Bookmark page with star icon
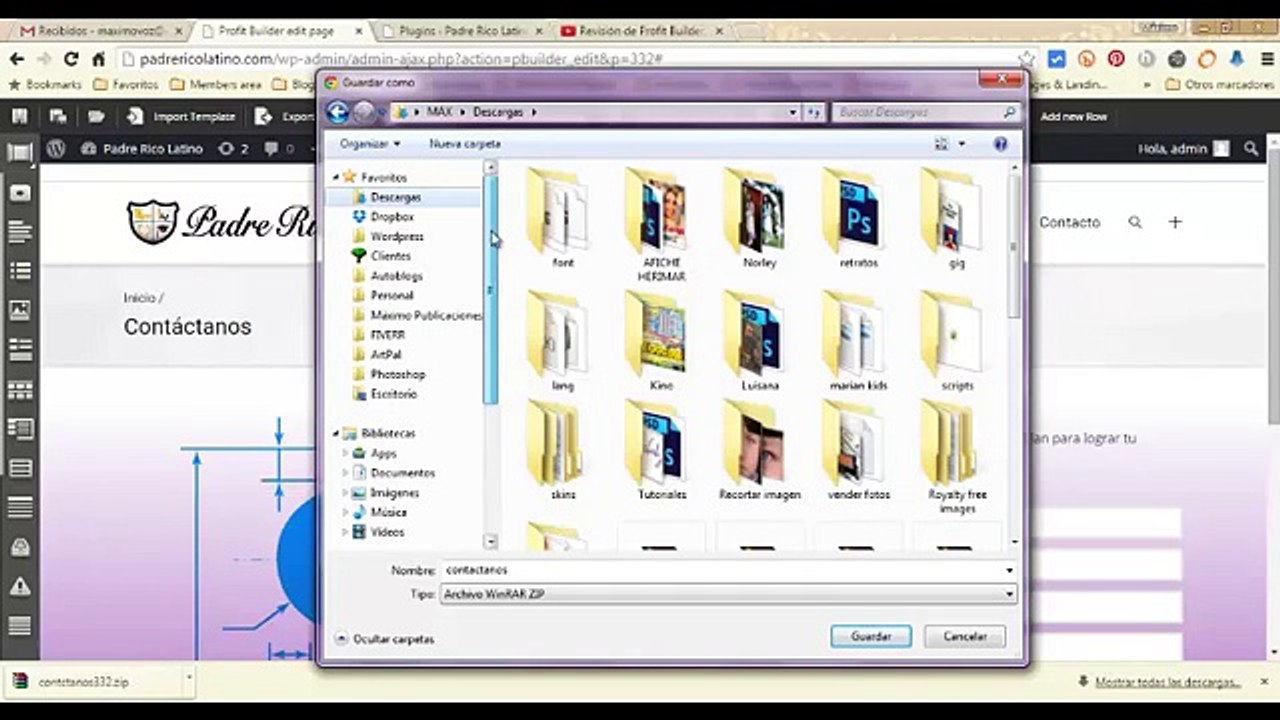This screenshot has height=720, width=1280. click(1026, 59)
